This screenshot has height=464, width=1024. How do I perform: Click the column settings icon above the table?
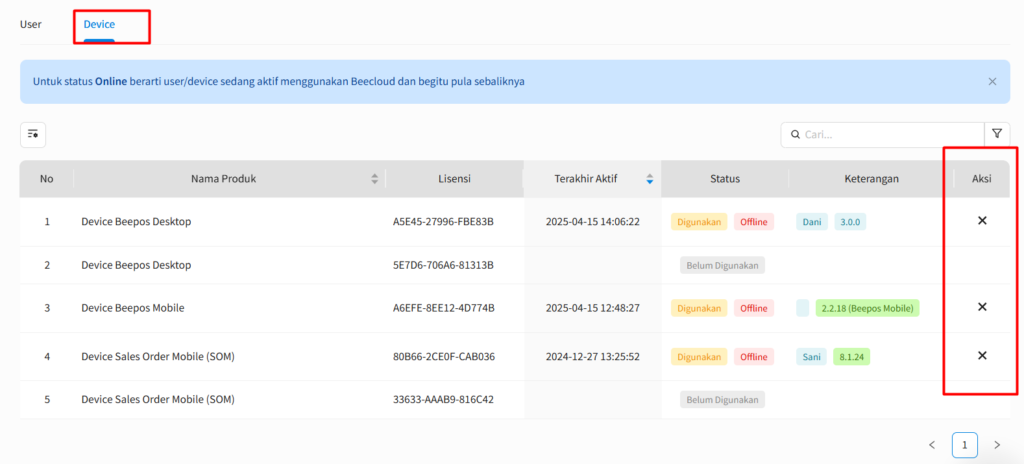33,135
